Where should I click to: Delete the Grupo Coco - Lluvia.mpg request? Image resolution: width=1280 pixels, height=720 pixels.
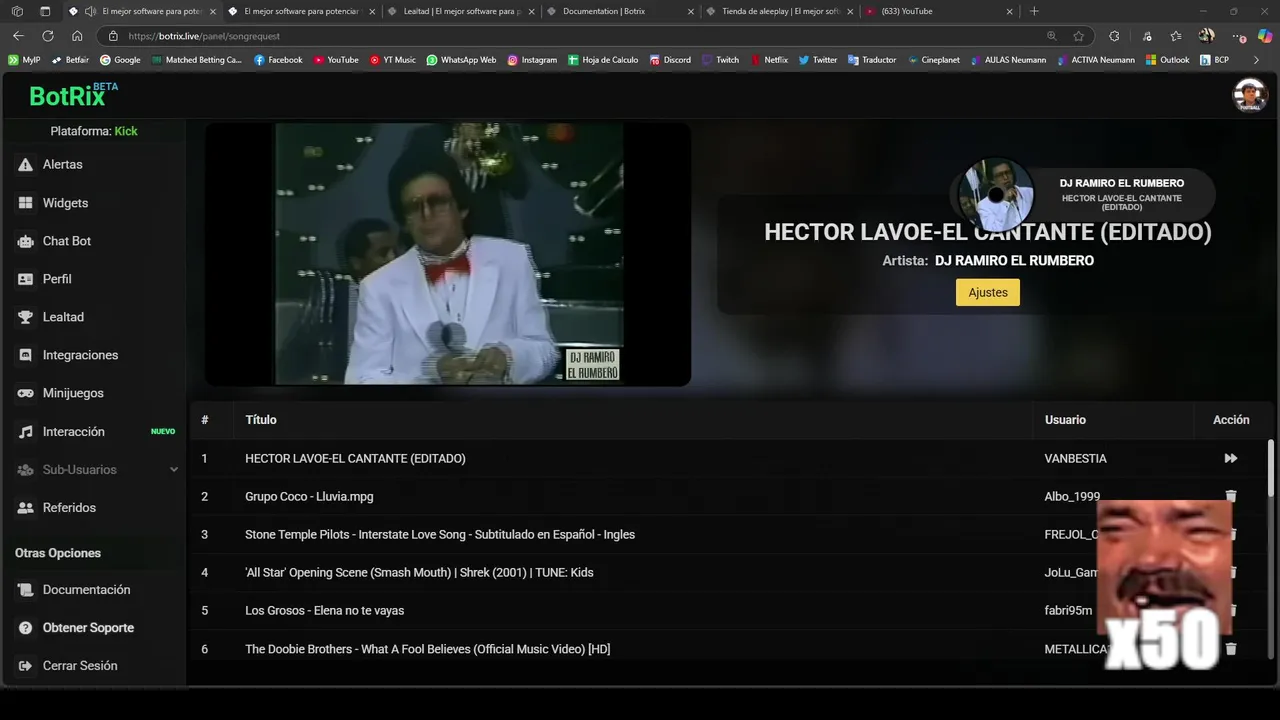pos(1231,496)
